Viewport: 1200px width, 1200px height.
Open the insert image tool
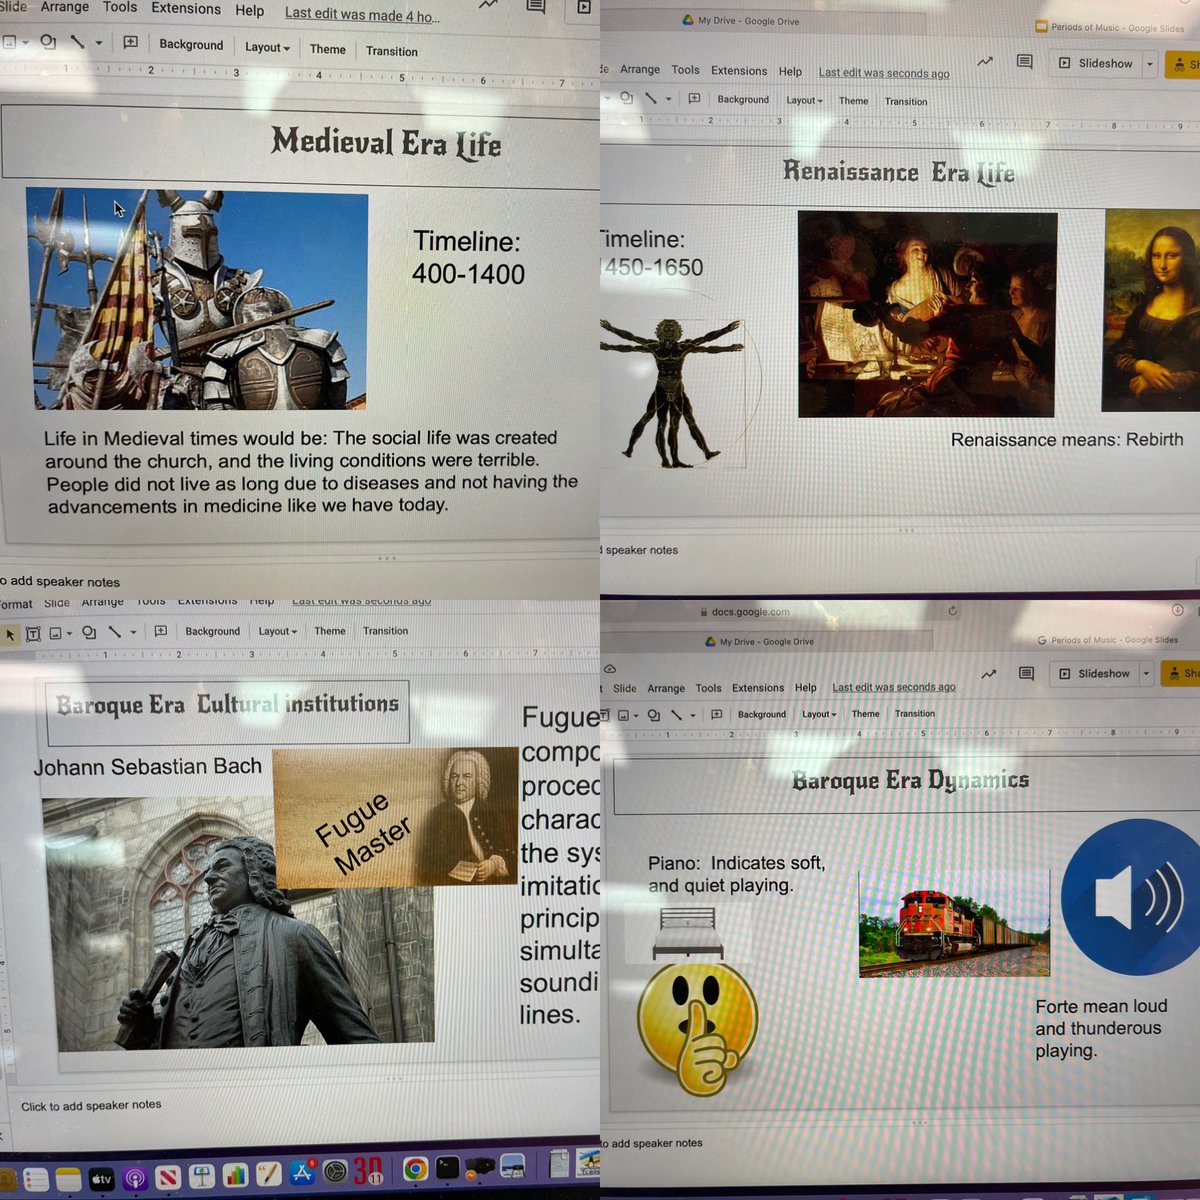56,632
